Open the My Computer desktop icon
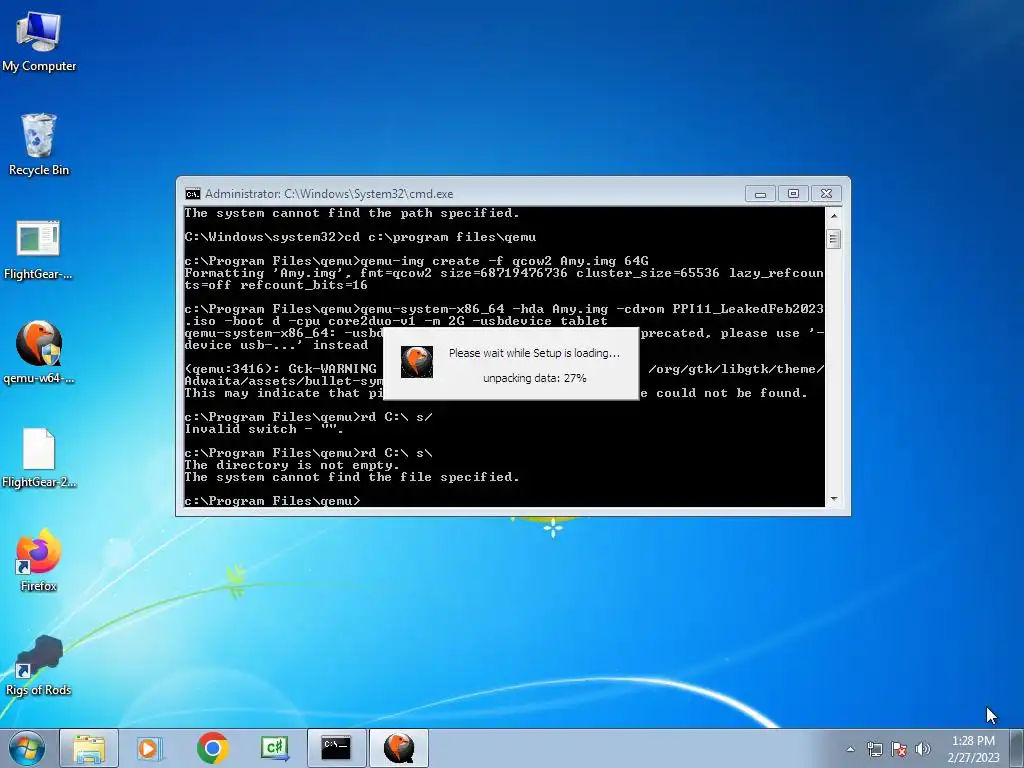Image resolution: width=1024 pixels, height=768 pixels. [39, 42]
